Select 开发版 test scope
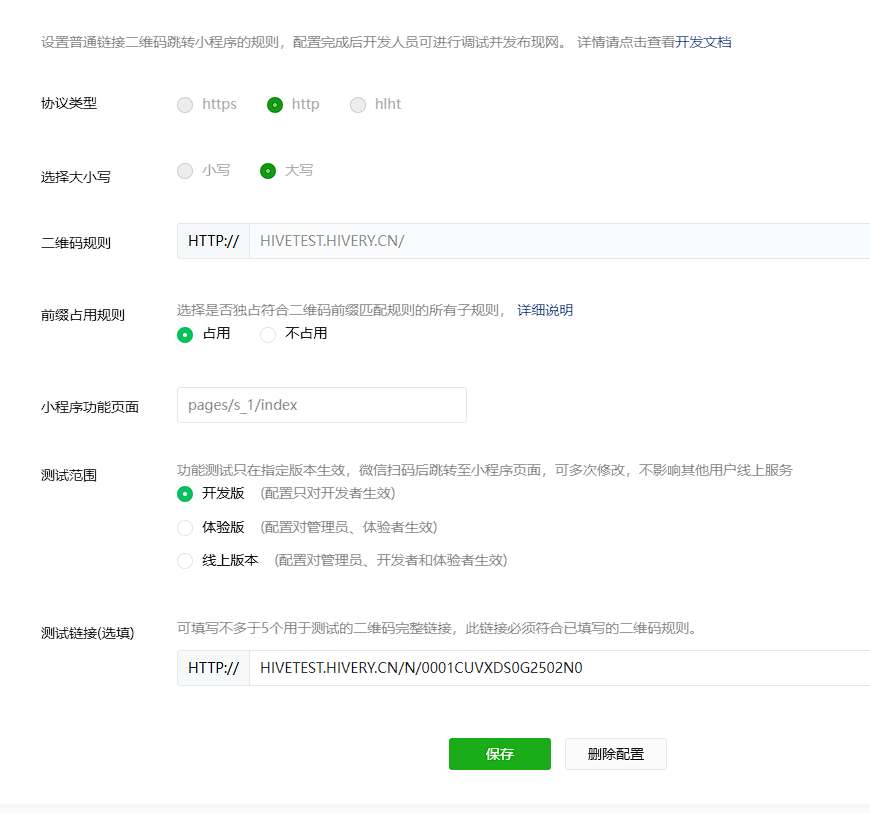The image size is (870, 813). tap(185, 493)
